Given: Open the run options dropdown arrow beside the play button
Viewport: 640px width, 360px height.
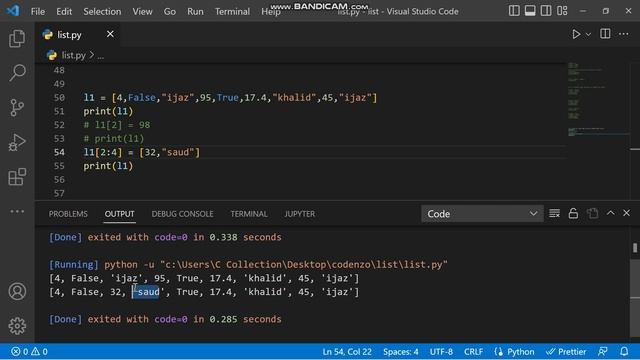Looking at the screenshot, I should [x=588, y=35].
